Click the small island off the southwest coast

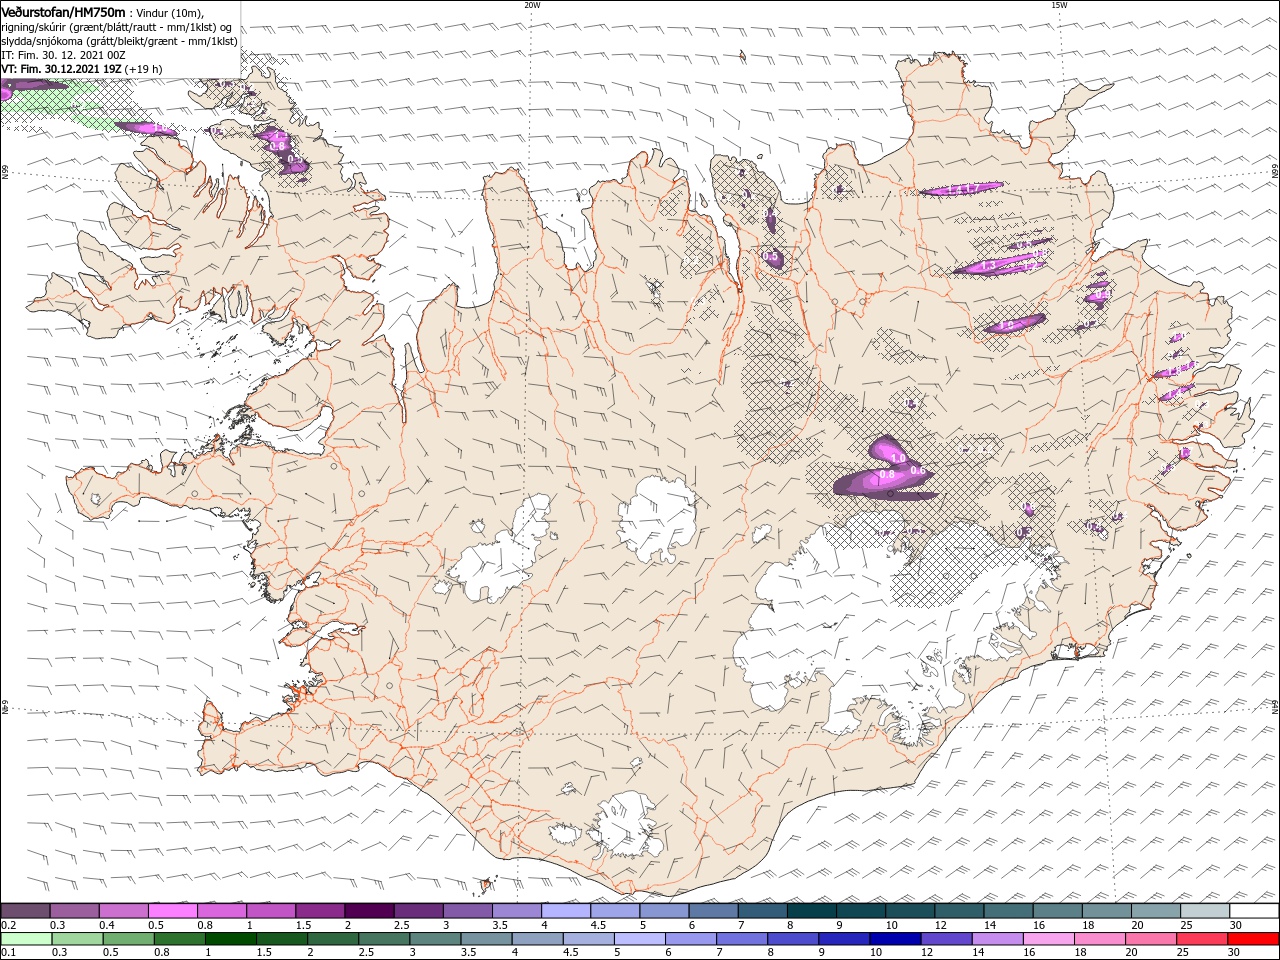488,884
